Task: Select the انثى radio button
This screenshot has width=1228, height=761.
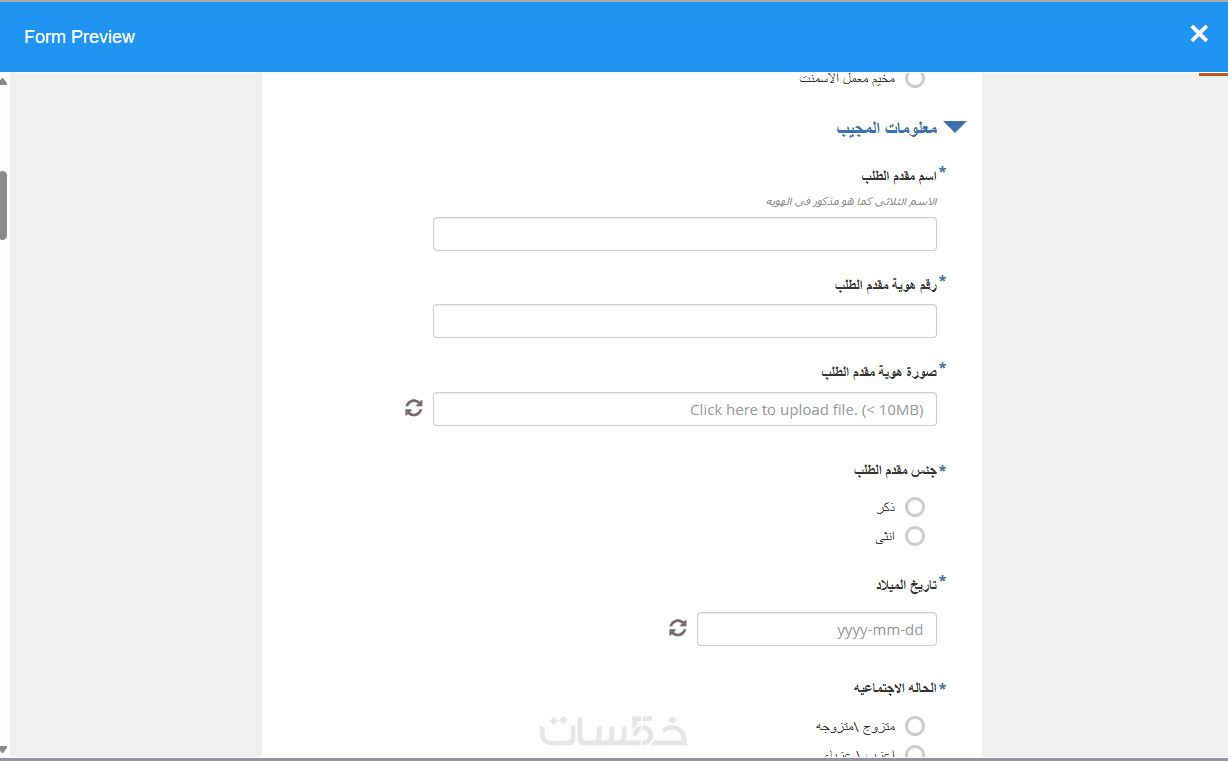Action: 914,537
